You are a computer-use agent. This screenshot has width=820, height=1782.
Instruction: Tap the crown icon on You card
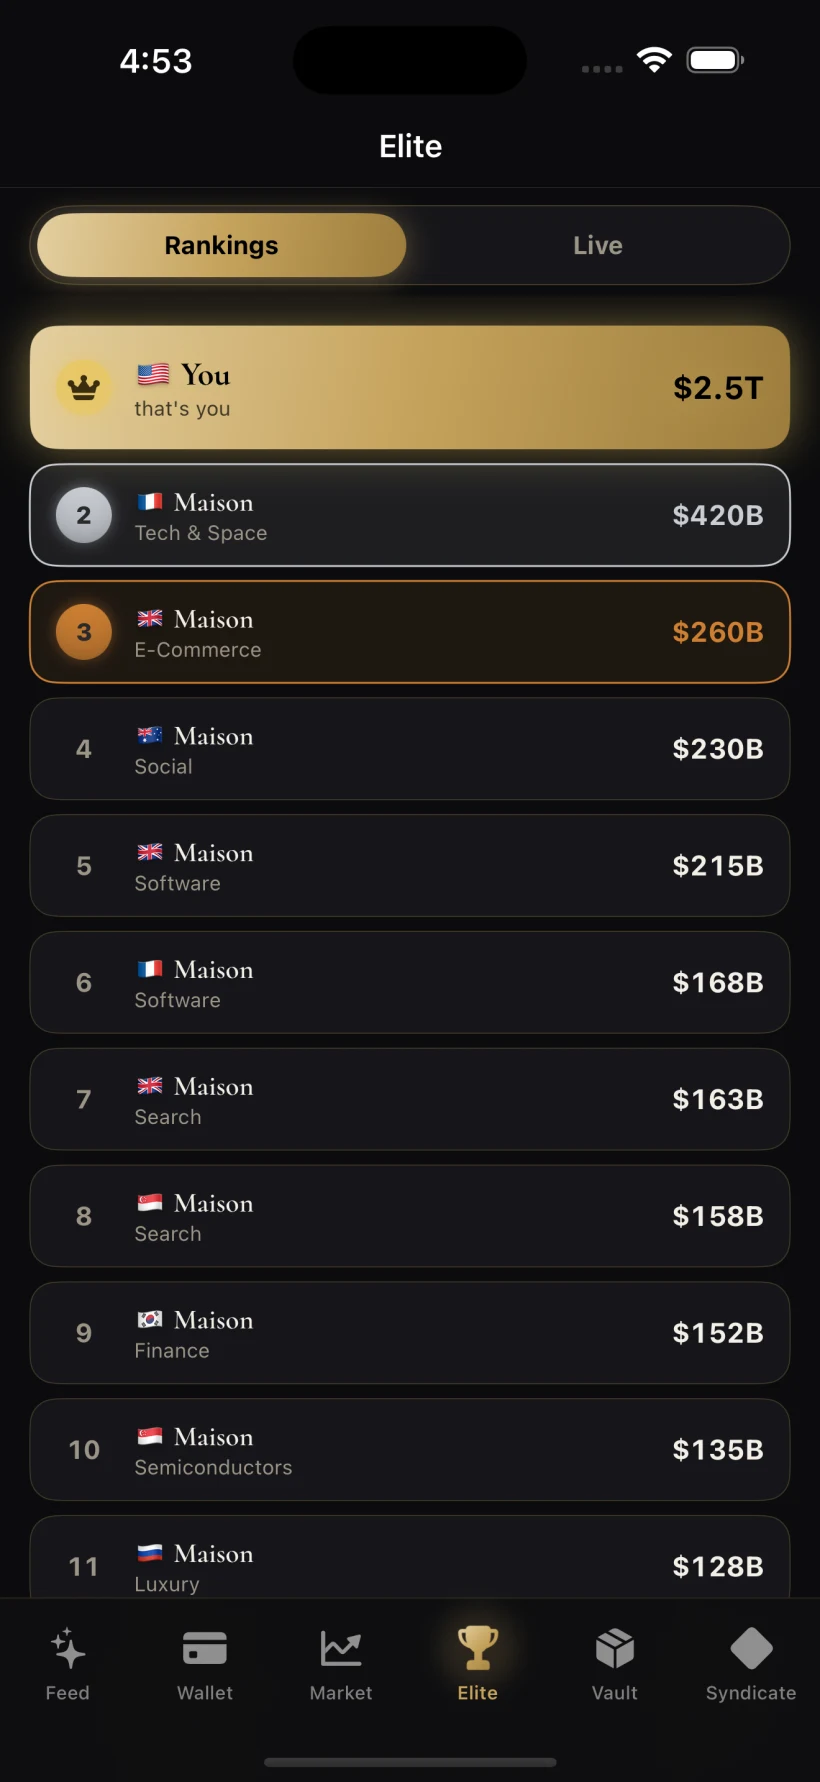84,387
